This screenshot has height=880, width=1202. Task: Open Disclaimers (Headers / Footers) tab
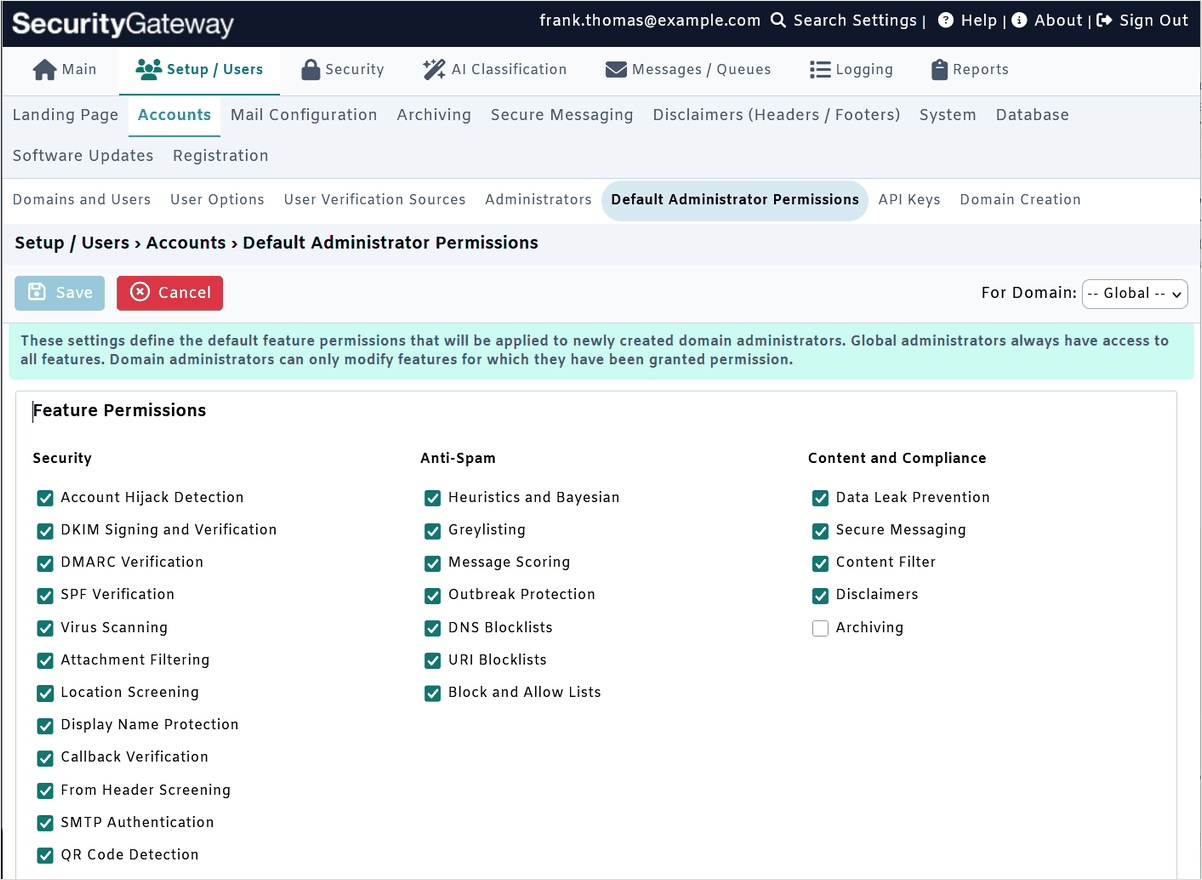point(777,115)
